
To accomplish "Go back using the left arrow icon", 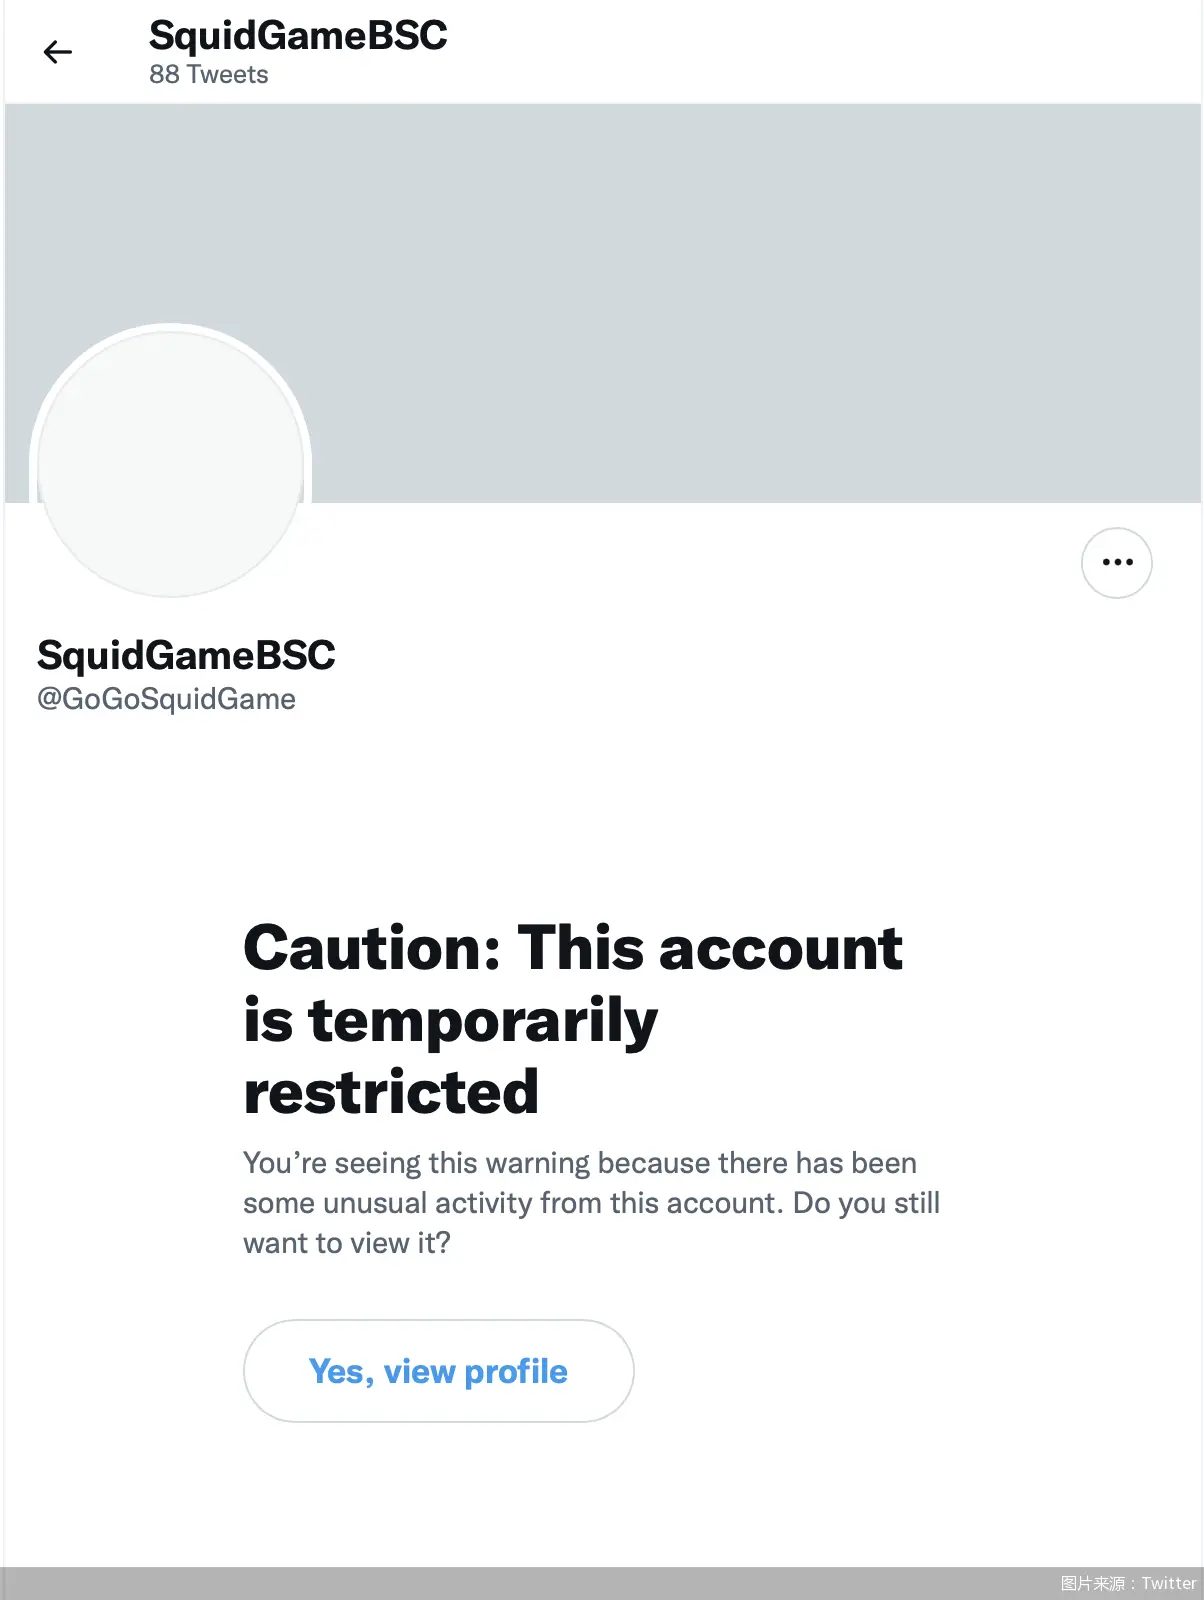I will point(58,52).
